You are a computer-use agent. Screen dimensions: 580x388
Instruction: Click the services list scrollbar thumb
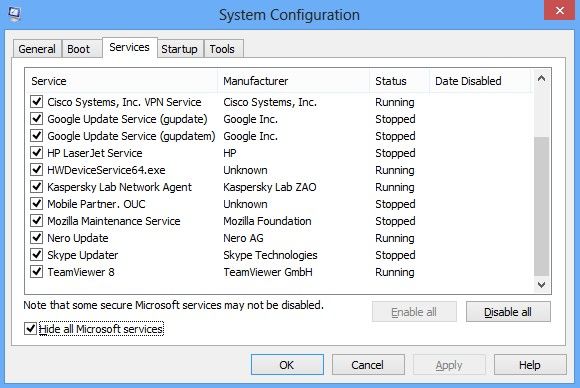click(541, 206)
